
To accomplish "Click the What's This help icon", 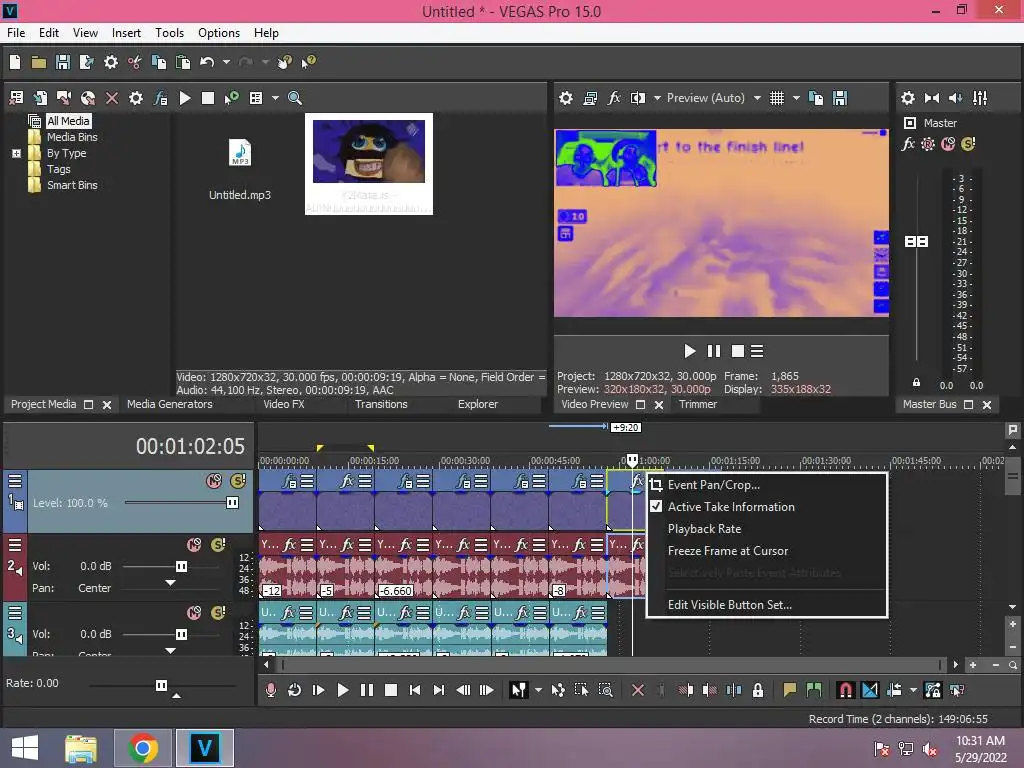I will pos(308,62).
